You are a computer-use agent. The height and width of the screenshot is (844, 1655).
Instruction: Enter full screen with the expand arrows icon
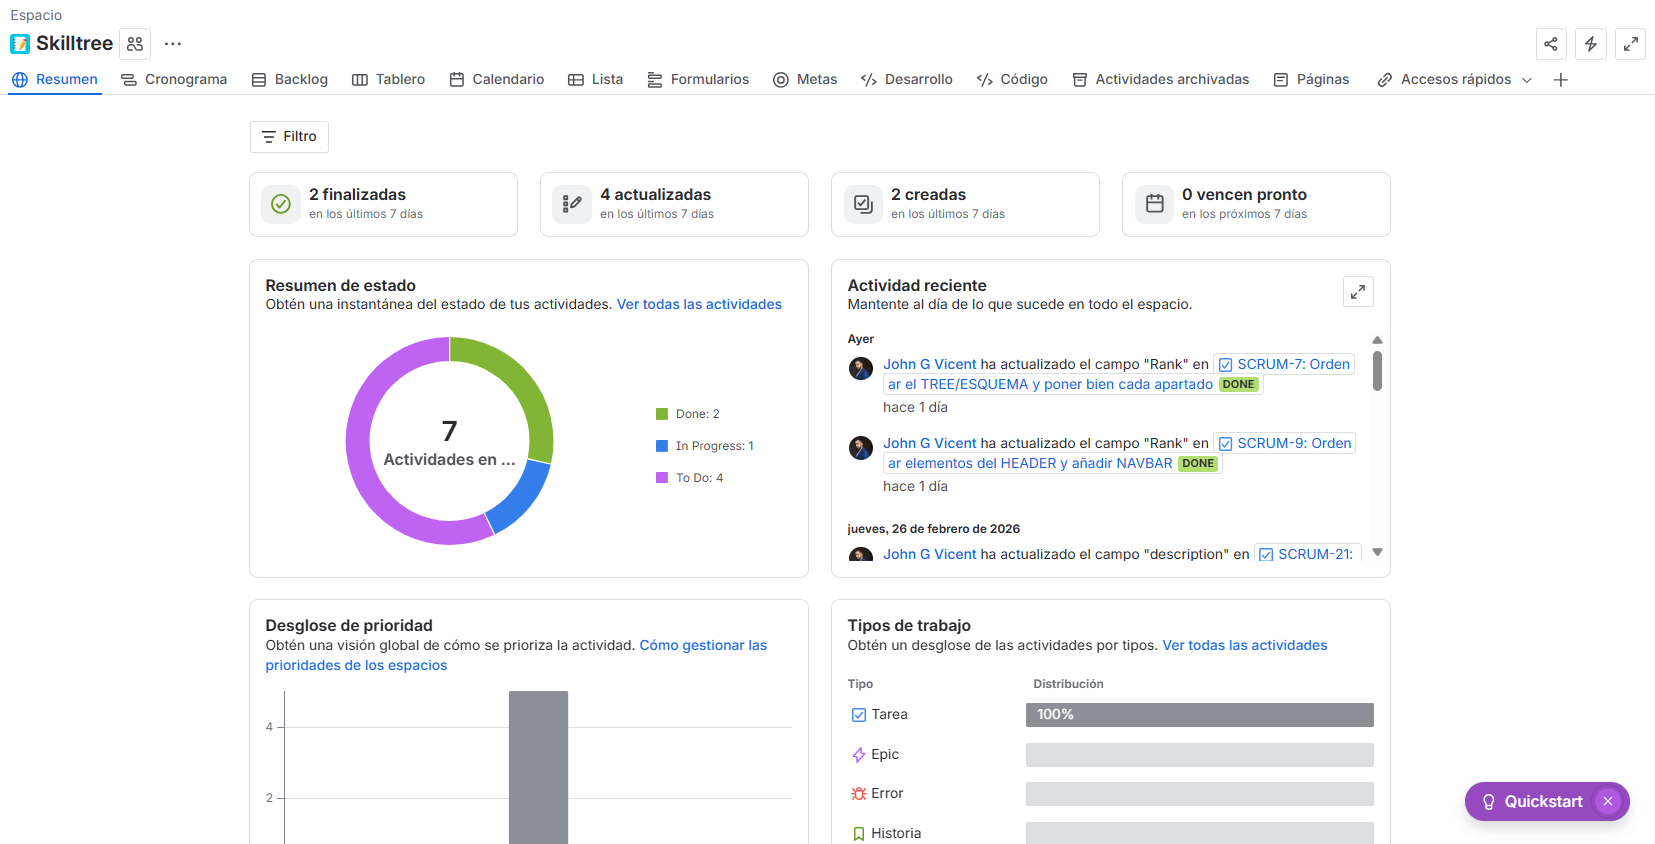[1631, 44]
